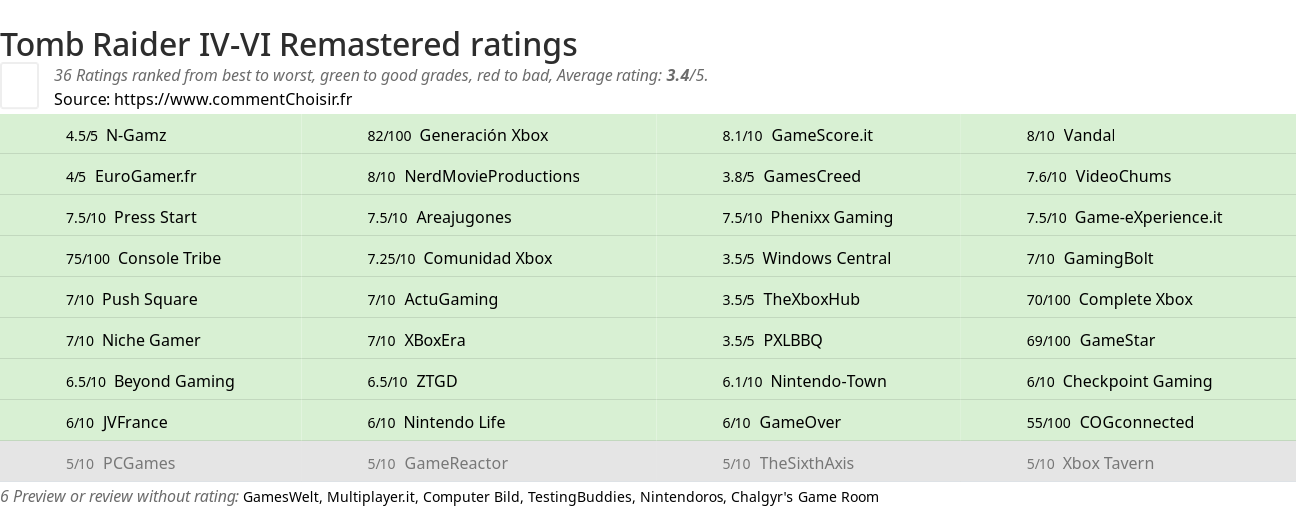This screenshot has width=1296, height=507.
Task: Select the Generación Xbox rating entry
Action: [x=483, y=135]
